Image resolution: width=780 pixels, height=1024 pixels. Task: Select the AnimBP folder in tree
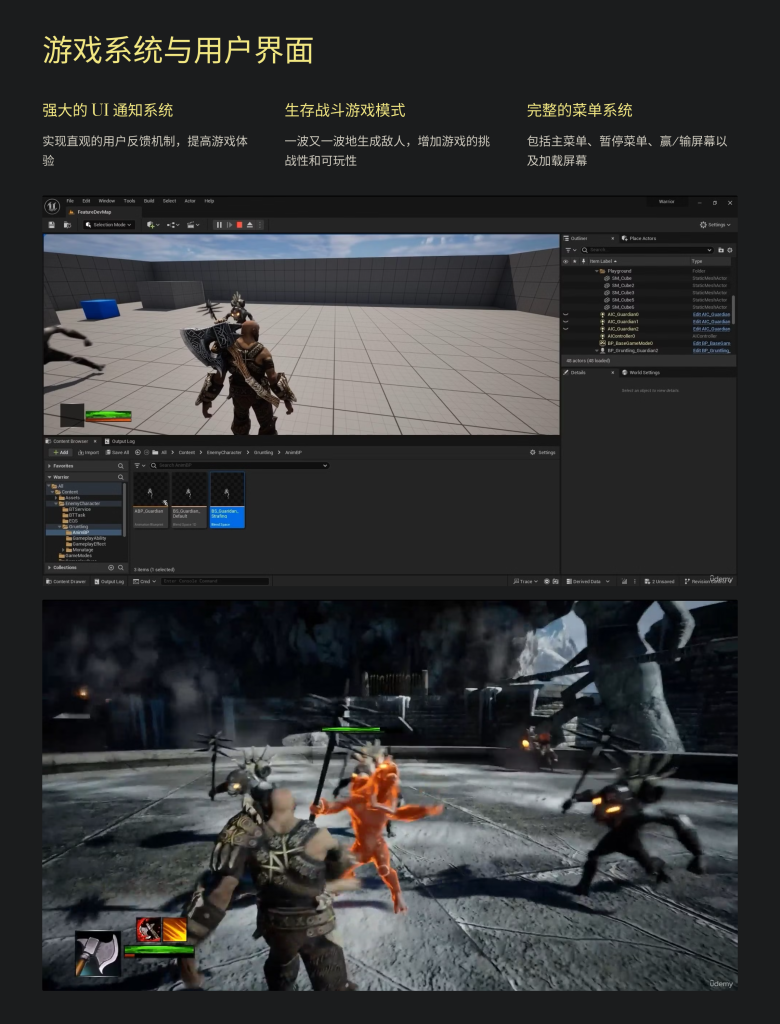click(76, 532)
